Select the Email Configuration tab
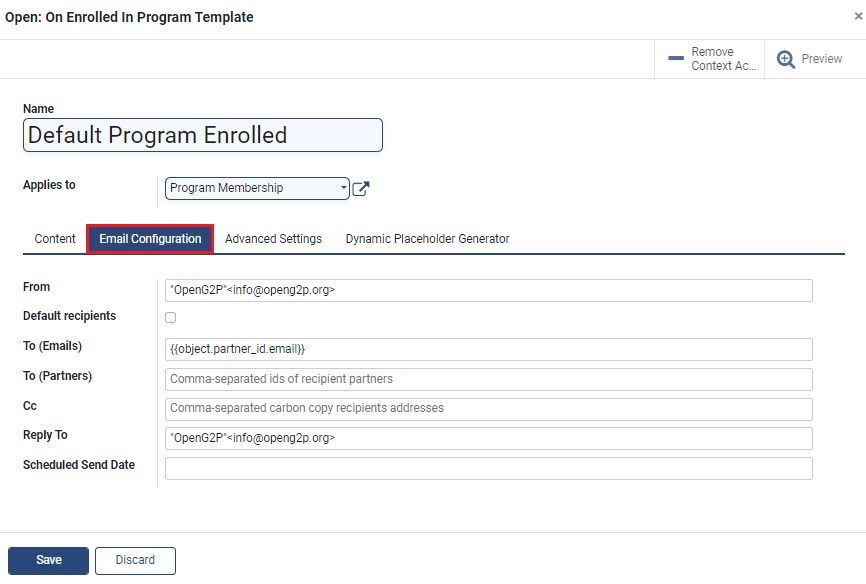This screenshot has height=584, width=866. (150, 239)
